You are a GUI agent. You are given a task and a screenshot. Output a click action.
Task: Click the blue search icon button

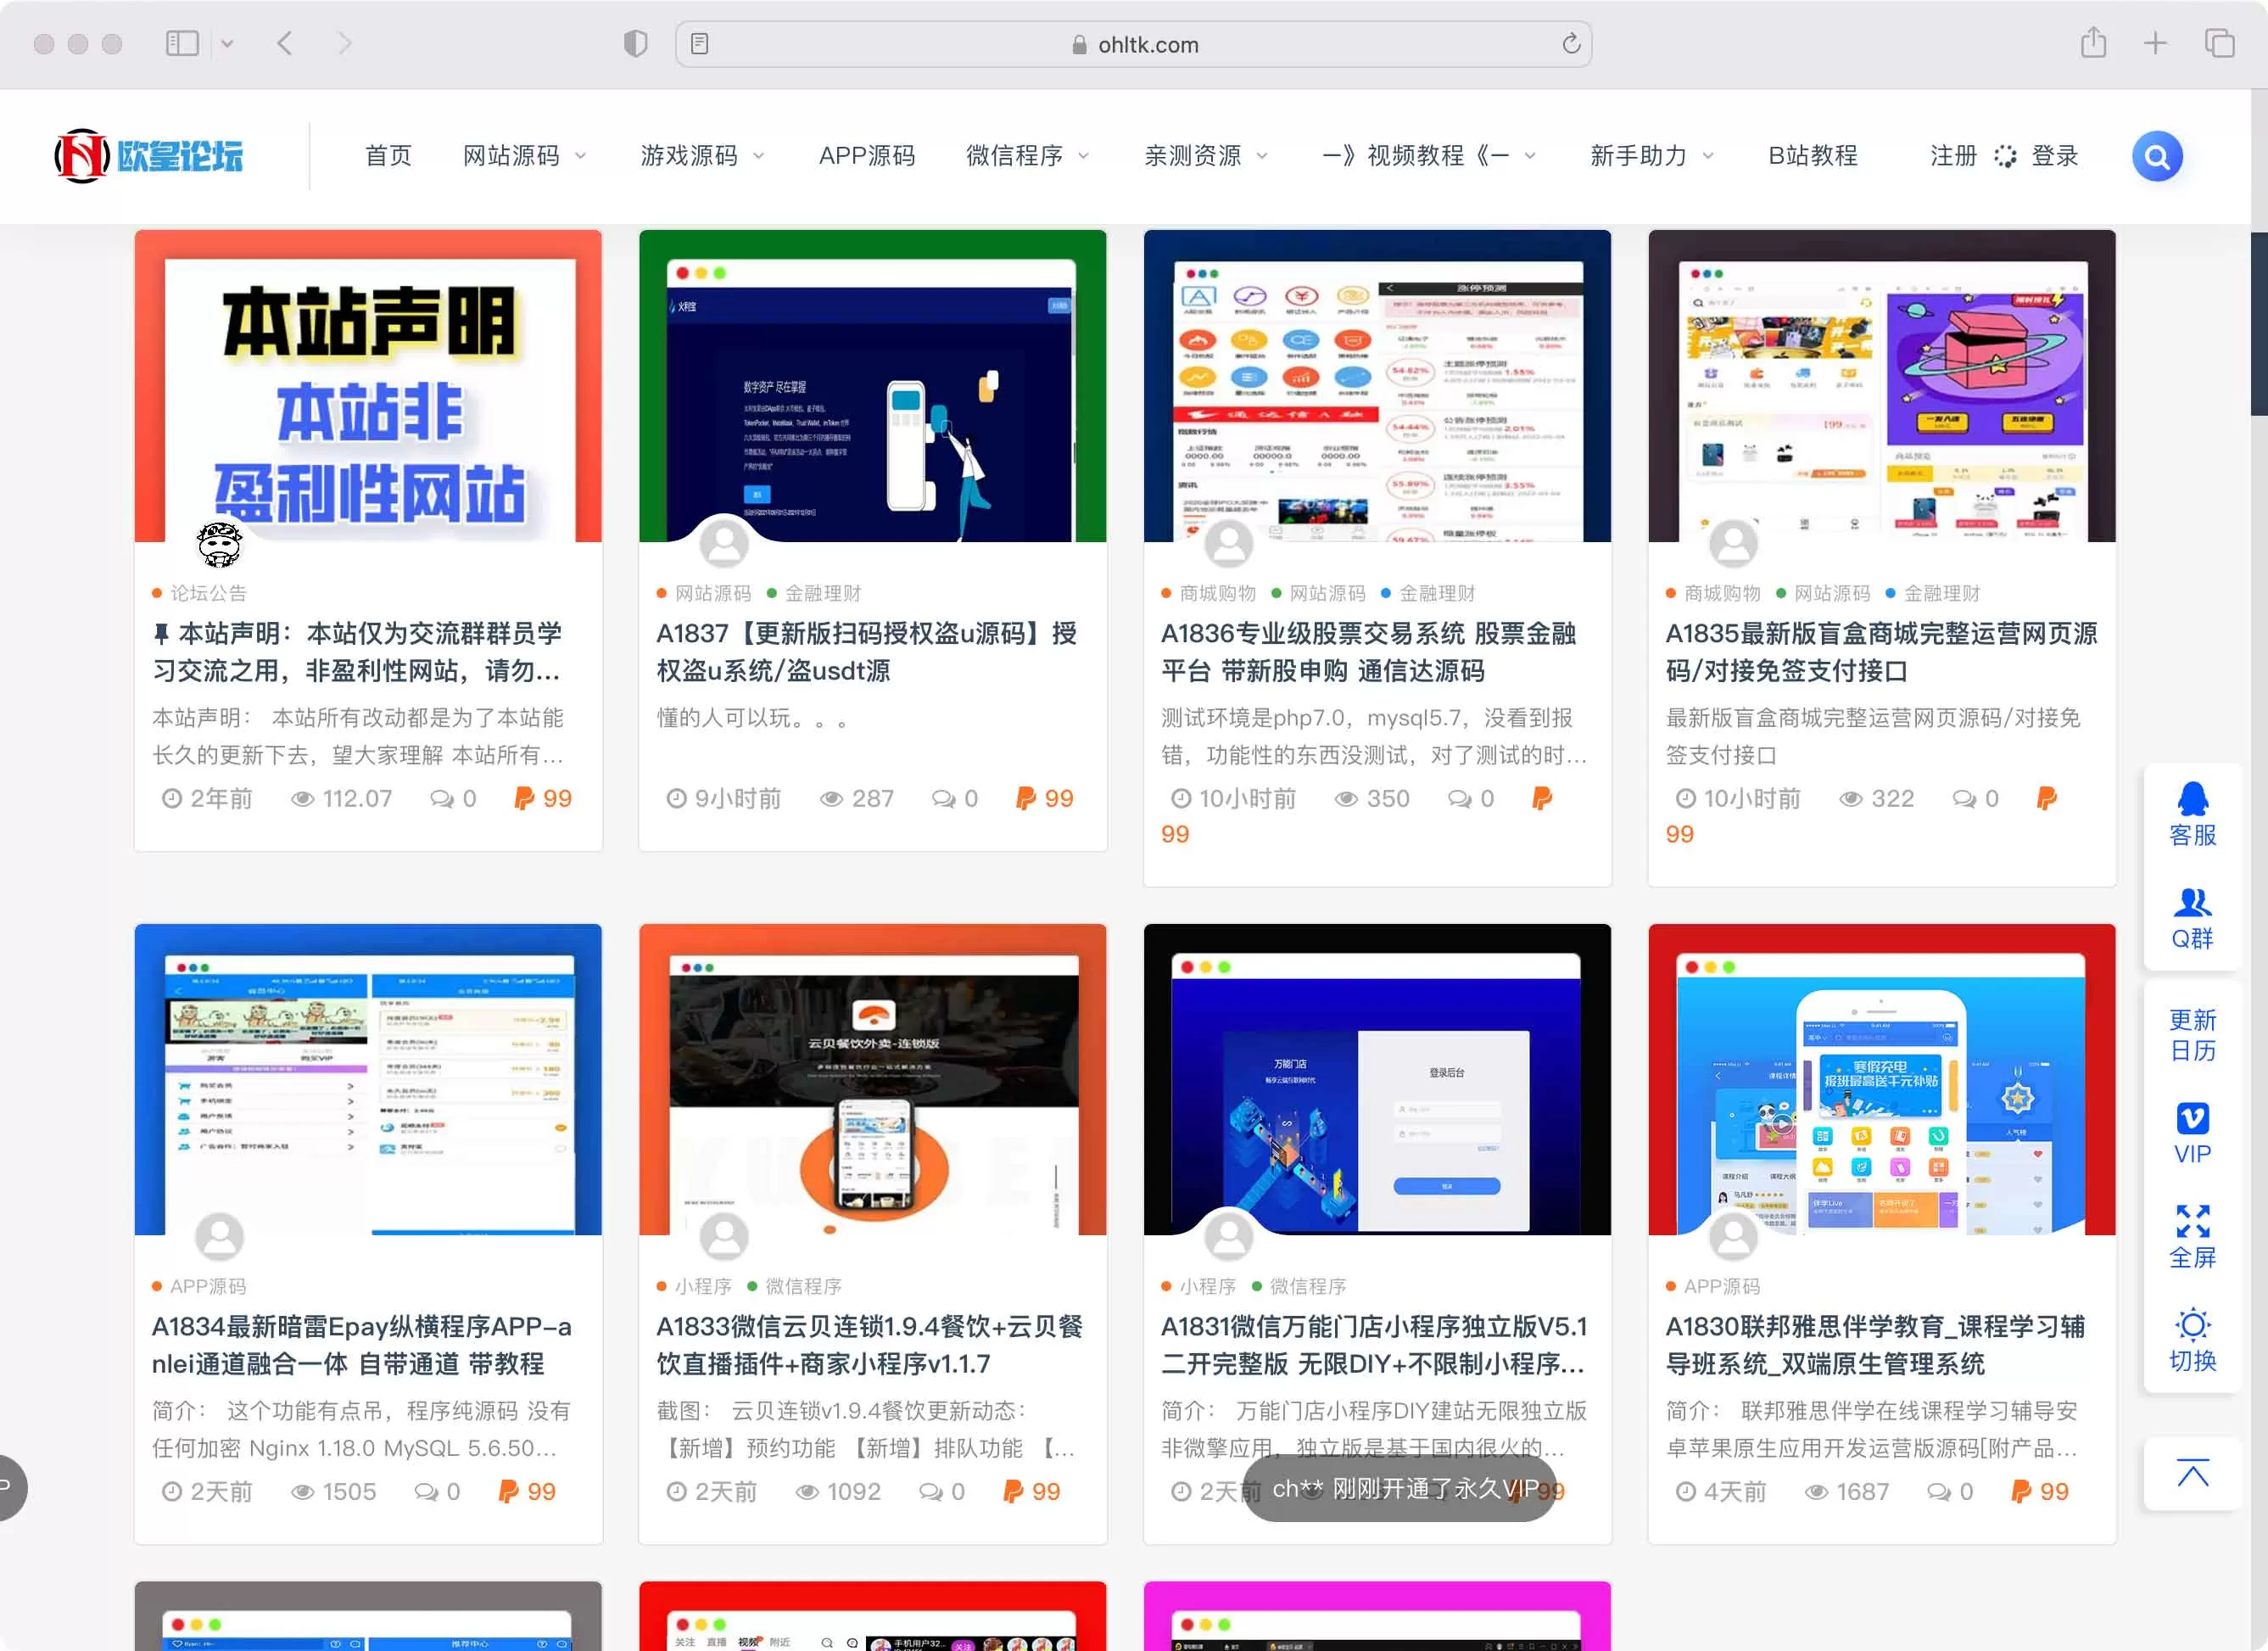[x=2156, y=156]
